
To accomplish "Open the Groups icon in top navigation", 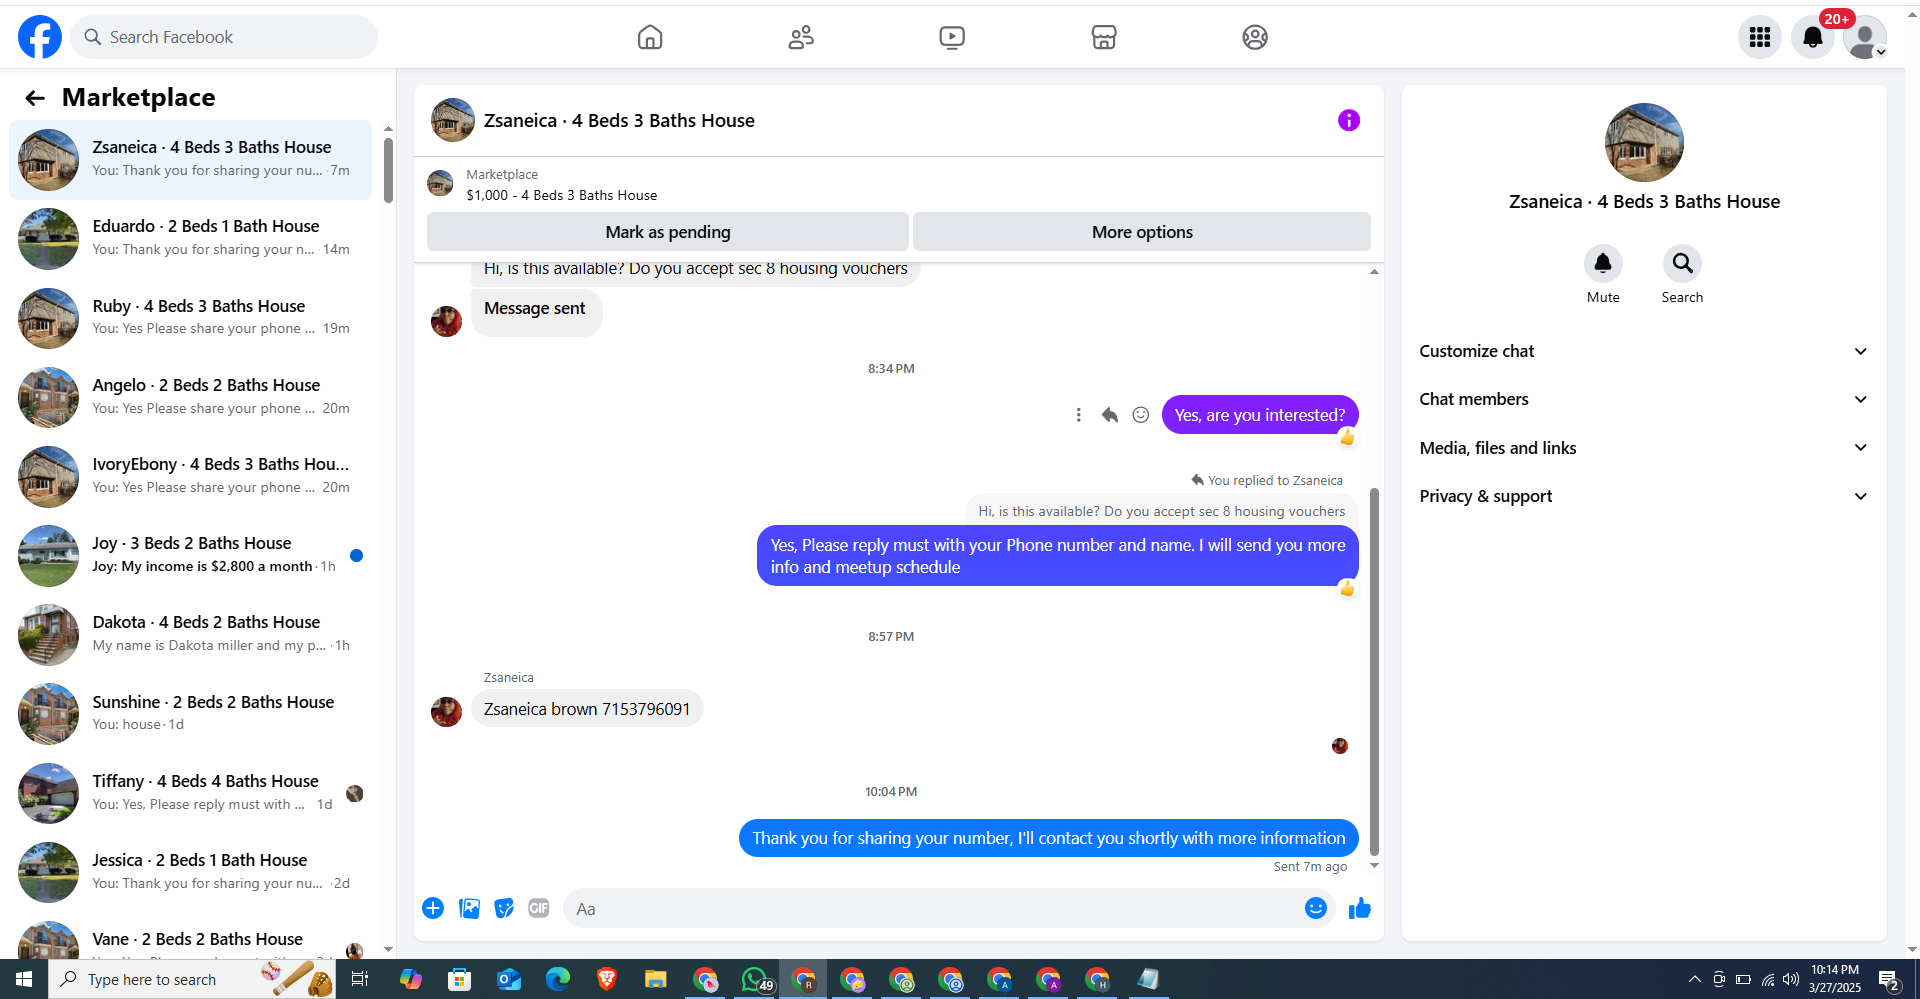I will click(x=1255, y=37).
